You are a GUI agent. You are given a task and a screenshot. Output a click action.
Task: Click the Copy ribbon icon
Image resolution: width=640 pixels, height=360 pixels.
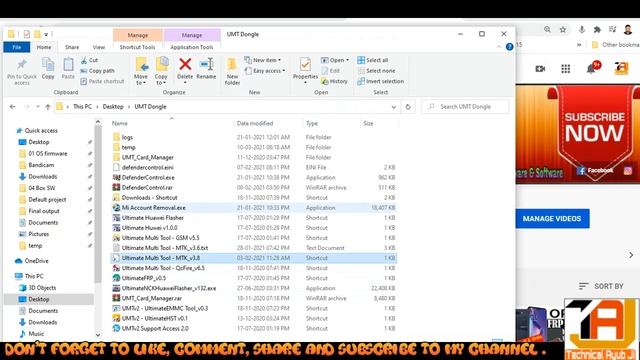(48, 64)
